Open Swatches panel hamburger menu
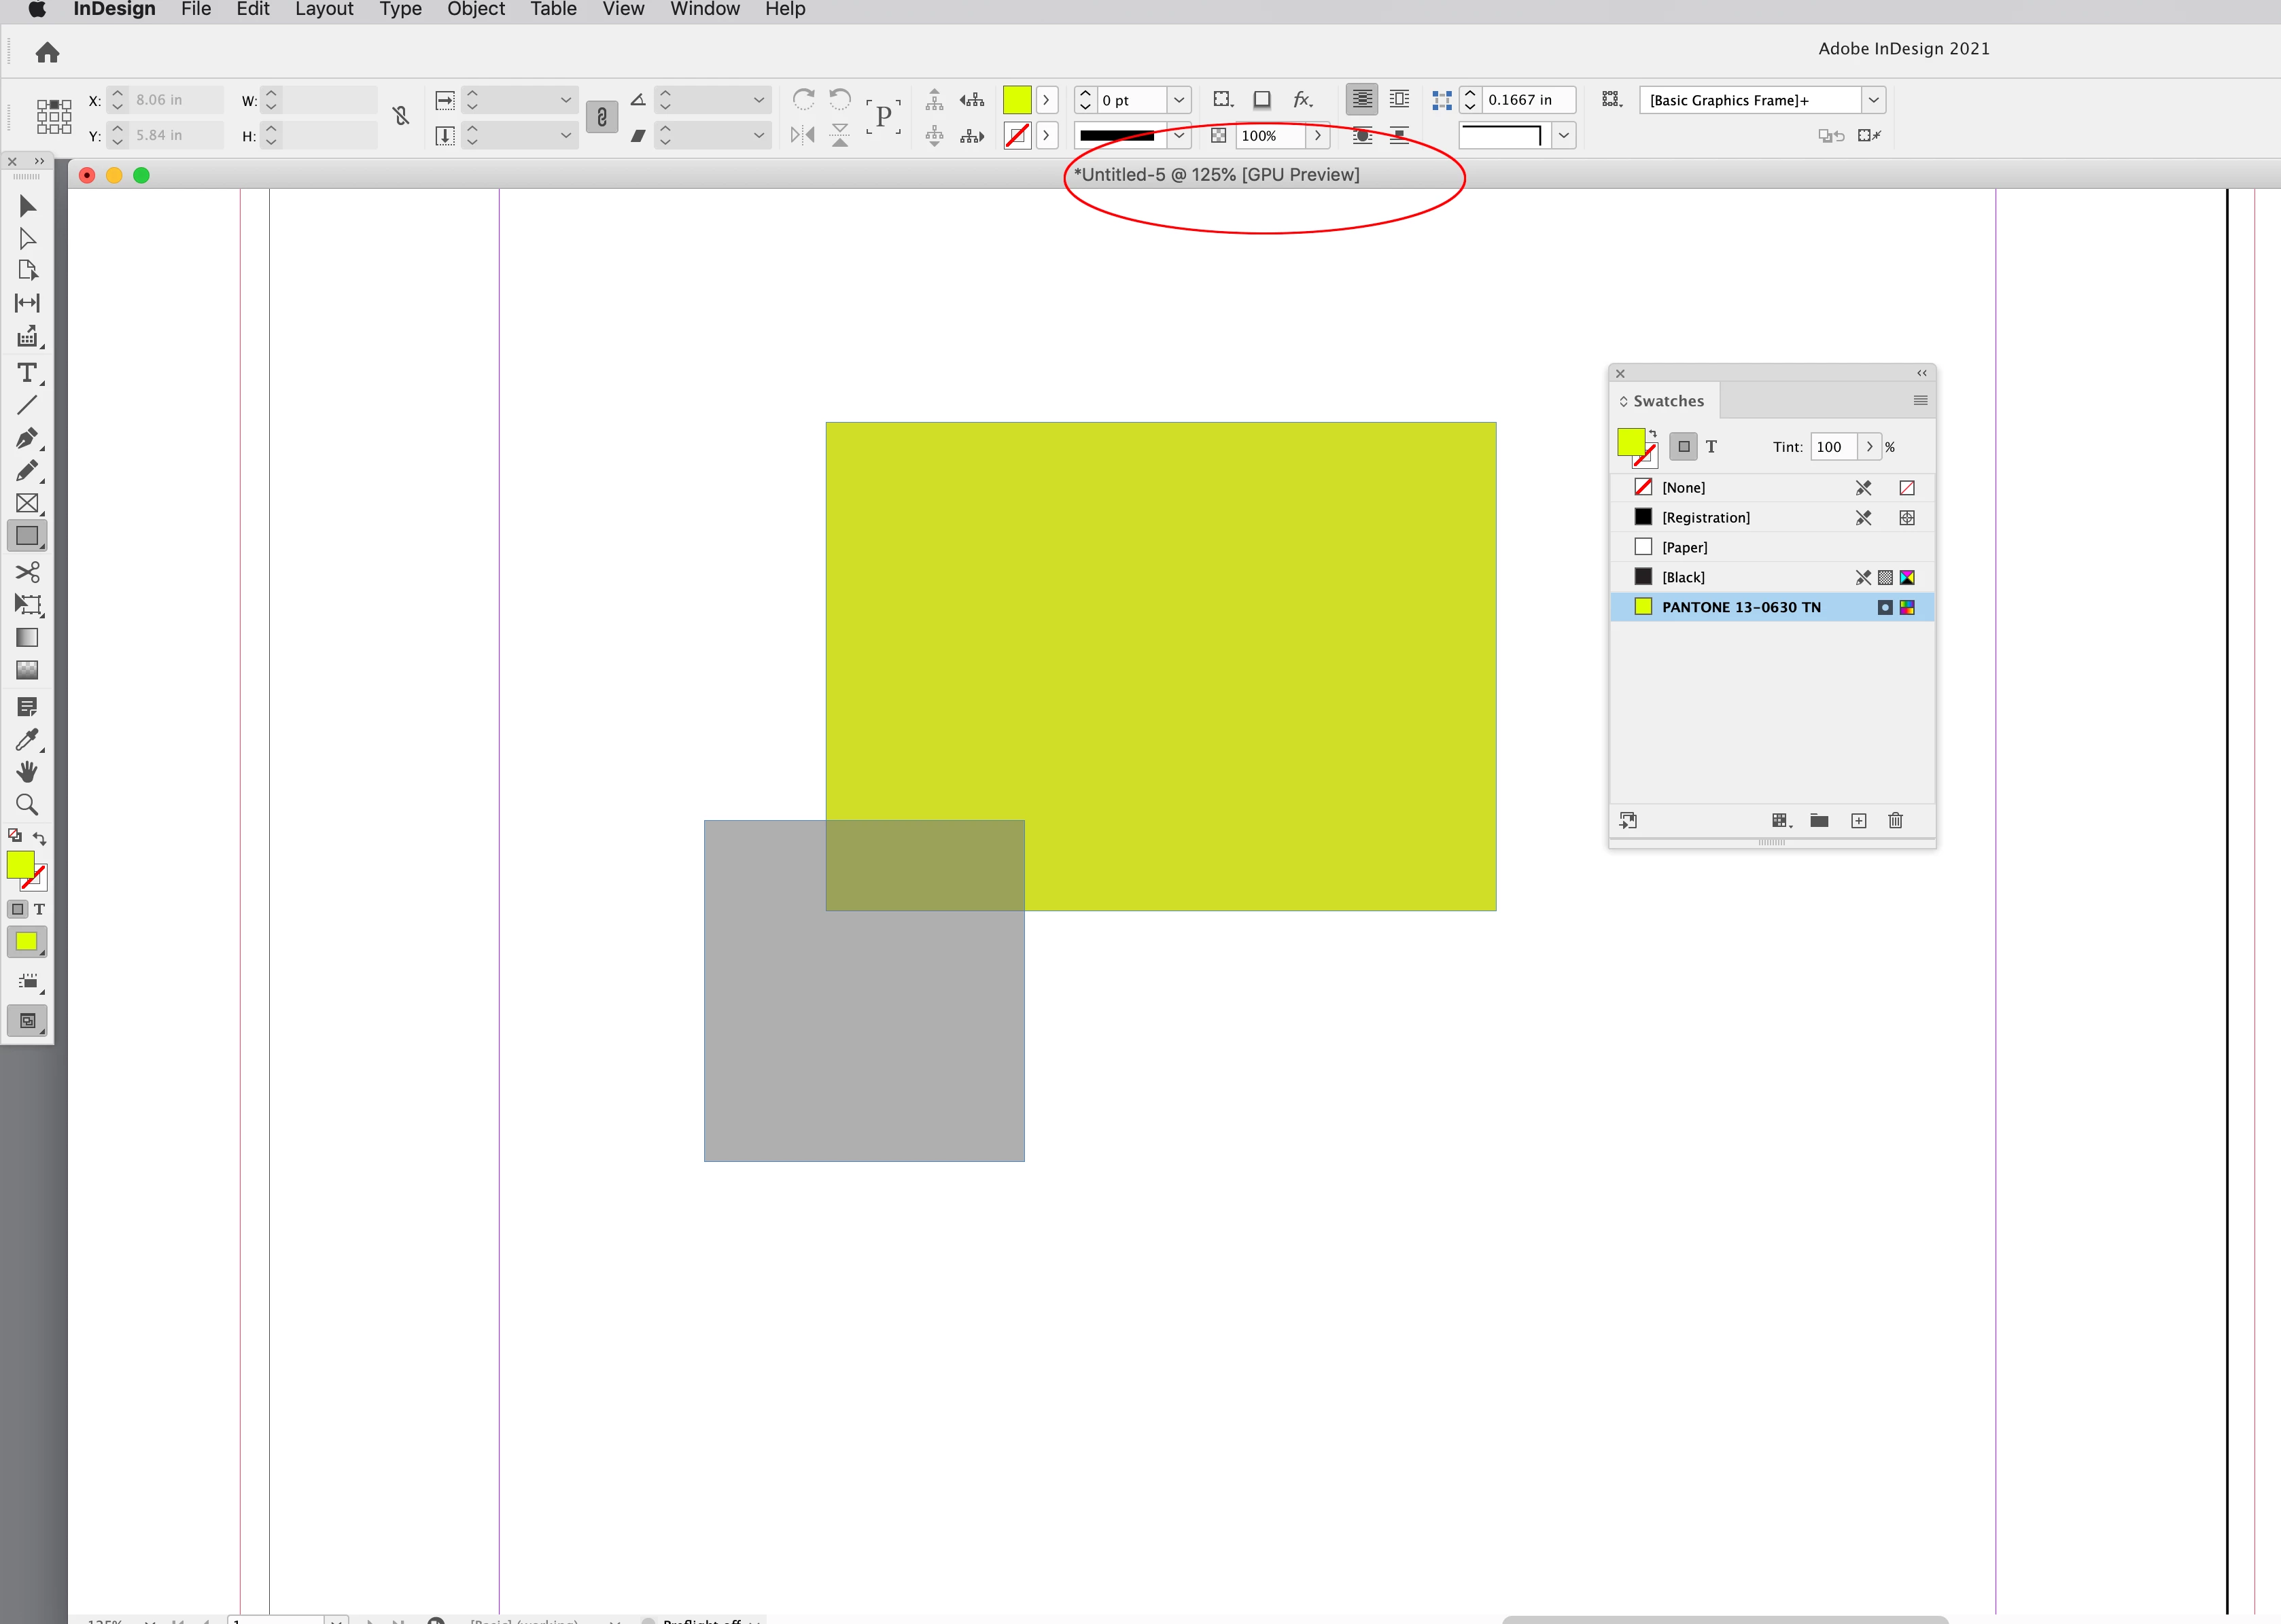This screenshot has height=1624, width=2281. (1920, 400)
